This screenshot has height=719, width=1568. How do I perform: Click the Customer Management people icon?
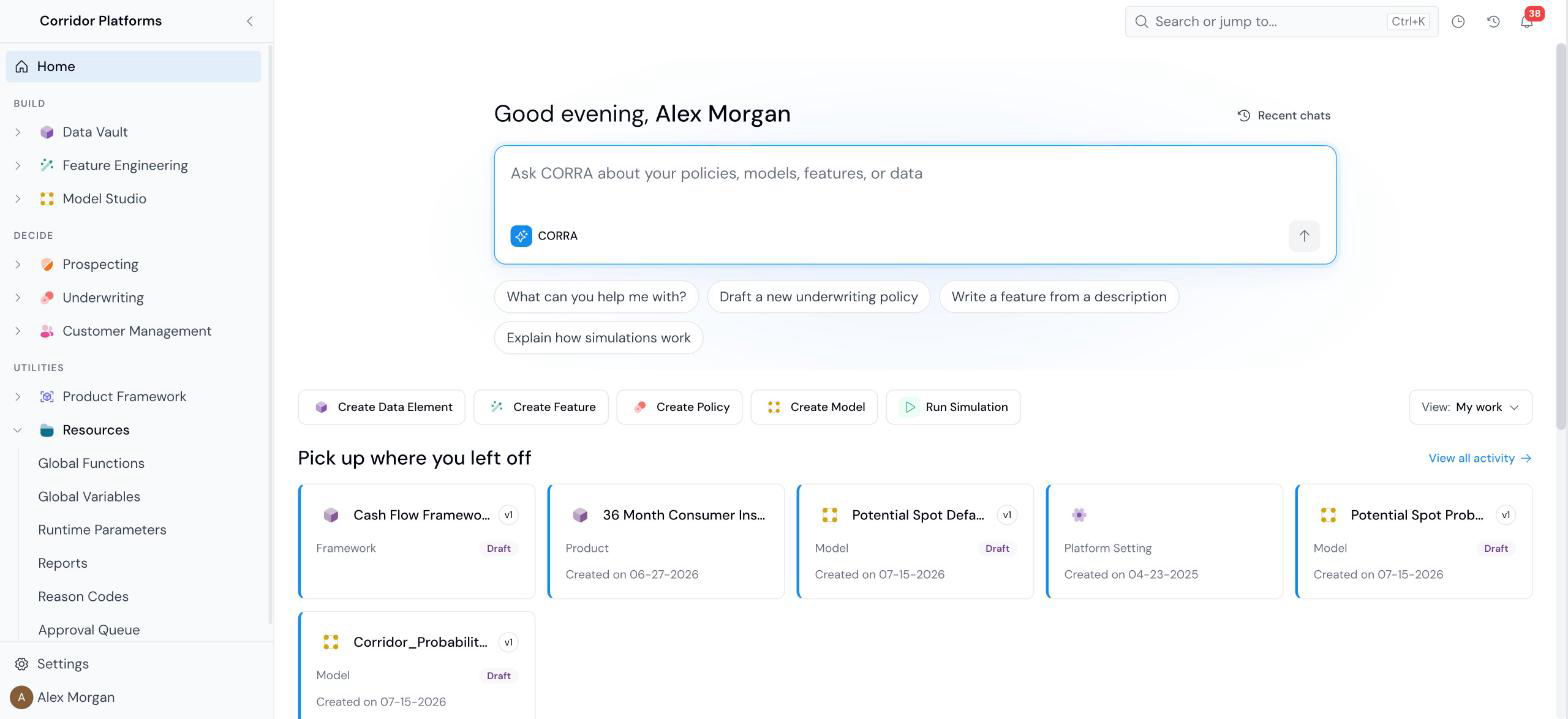(x=47, y=331)
